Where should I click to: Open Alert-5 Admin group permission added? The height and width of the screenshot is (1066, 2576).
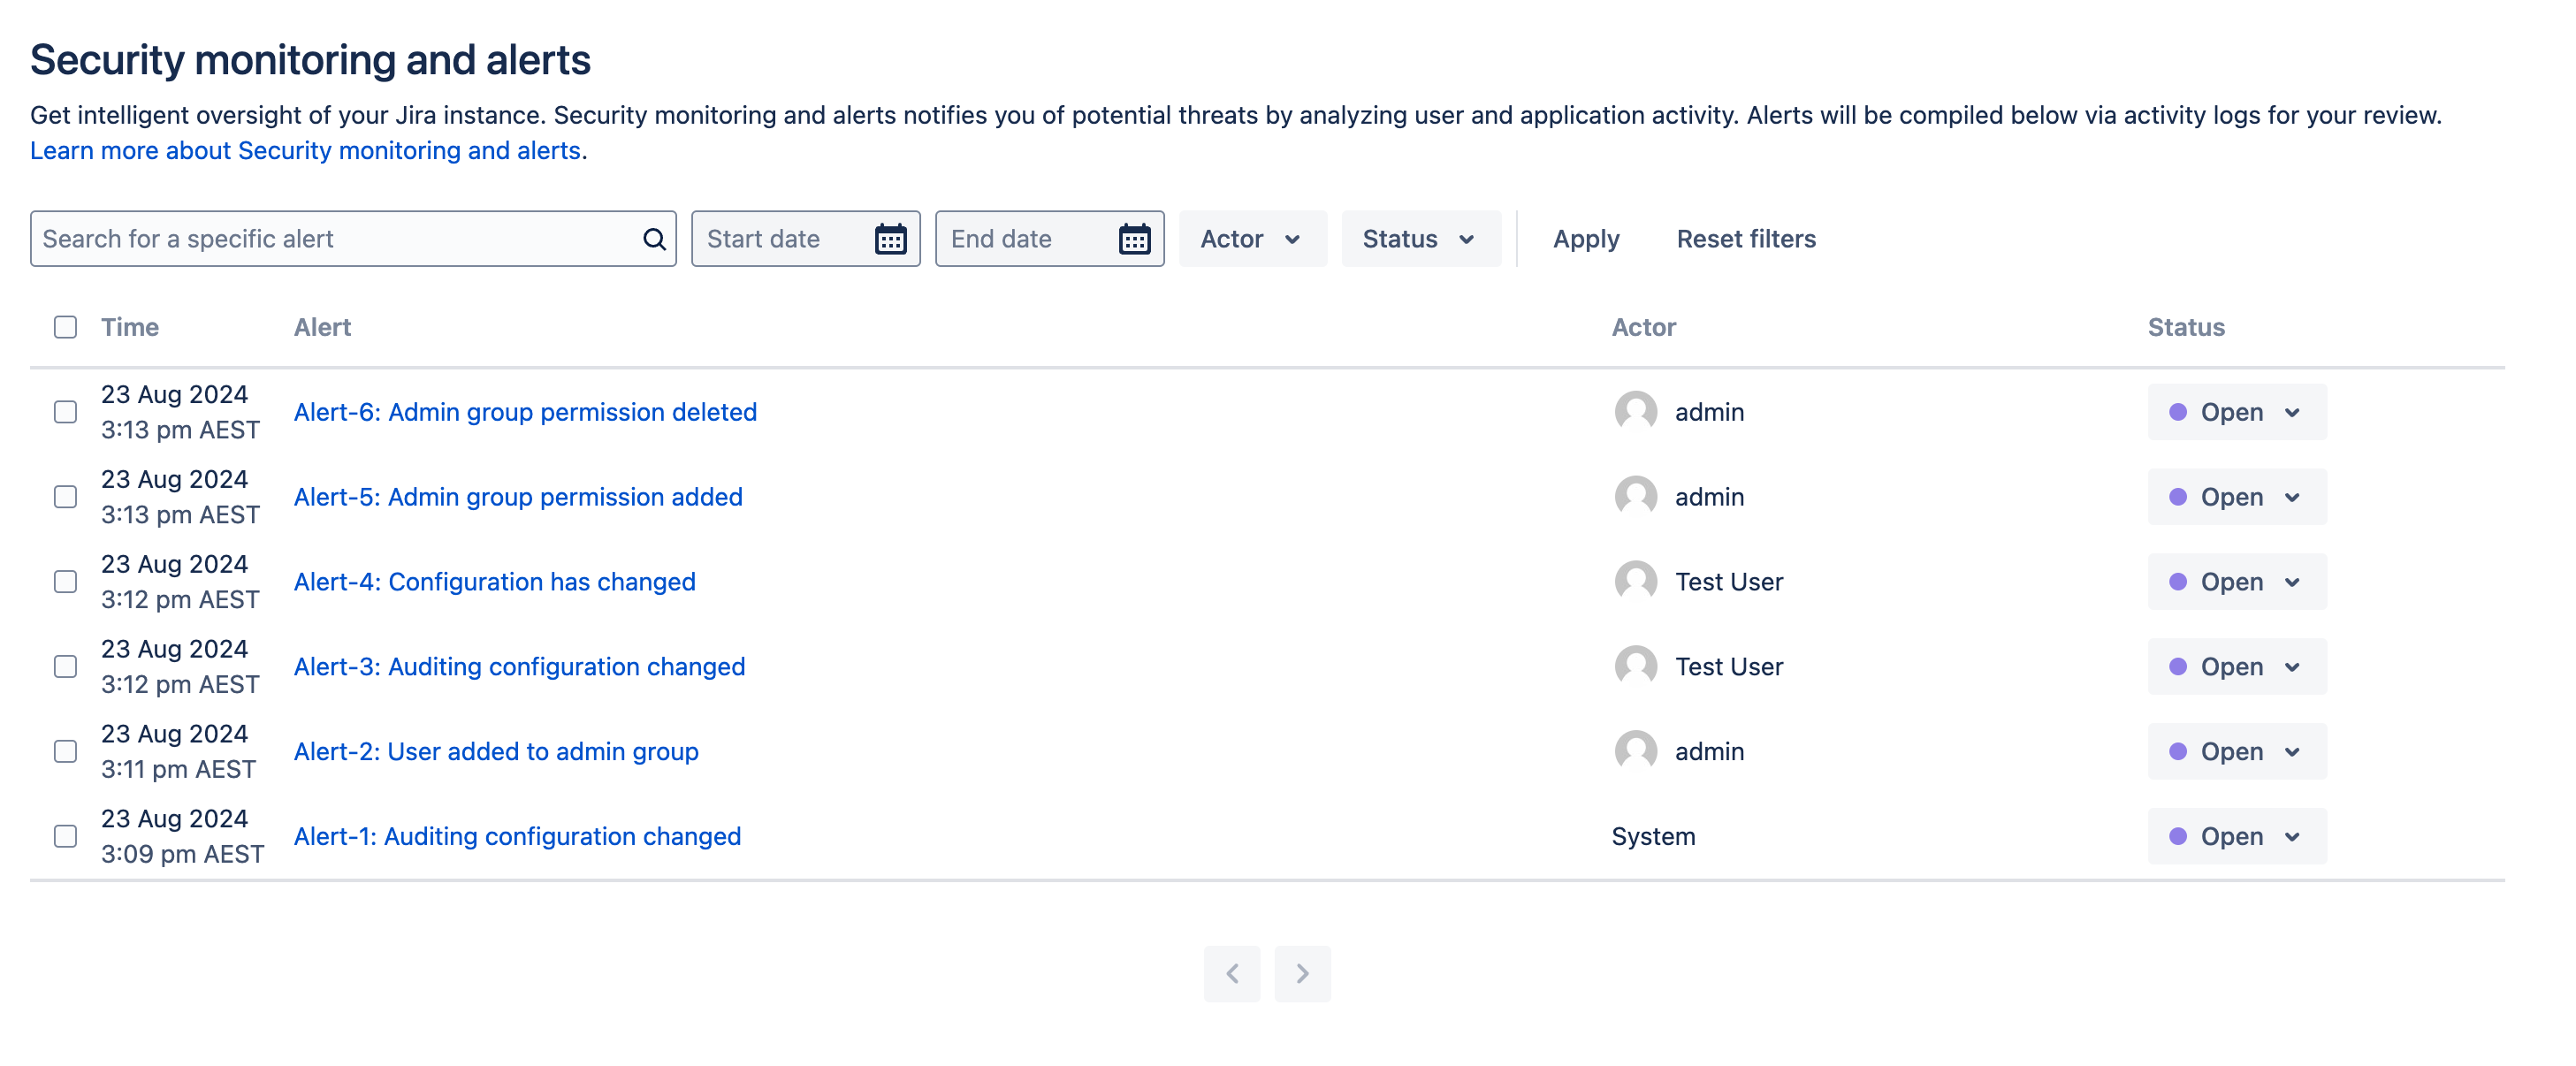[x=517, y=496]
